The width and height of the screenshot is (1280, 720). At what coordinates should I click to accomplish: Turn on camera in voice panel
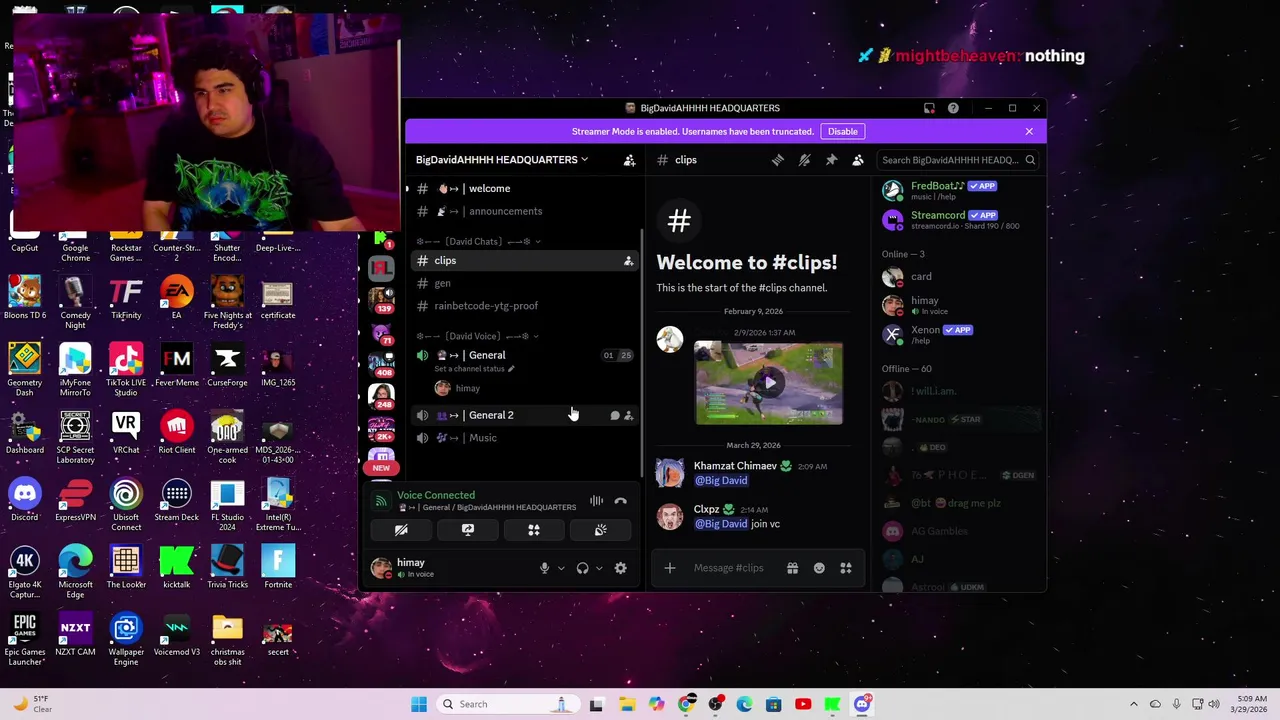401,530
